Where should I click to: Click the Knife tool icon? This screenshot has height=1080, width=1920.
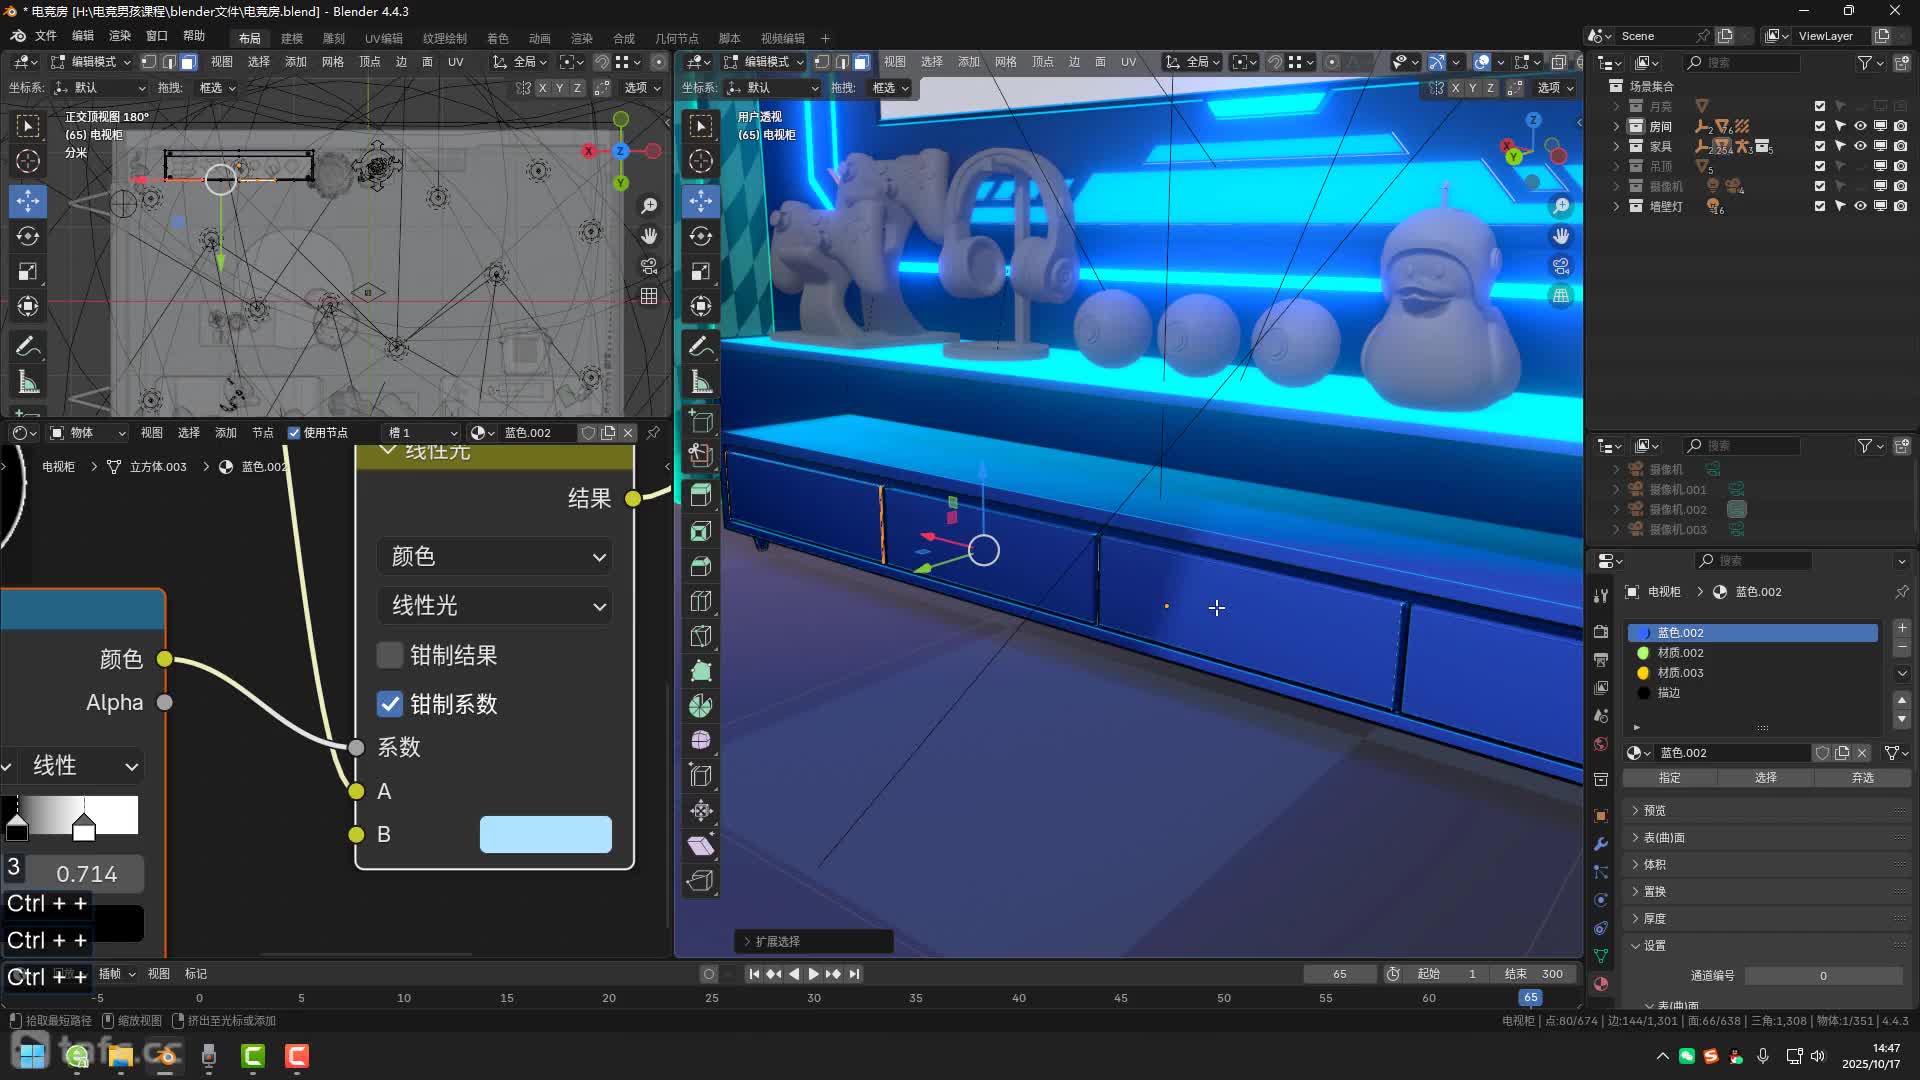tap(701, 636)
